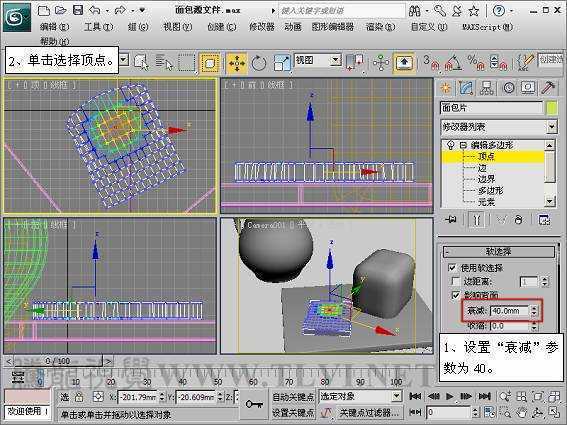This screenshot has height=425, width=567.
Task: Toggle the Percent Snap icon
Action: coord(476,62)
